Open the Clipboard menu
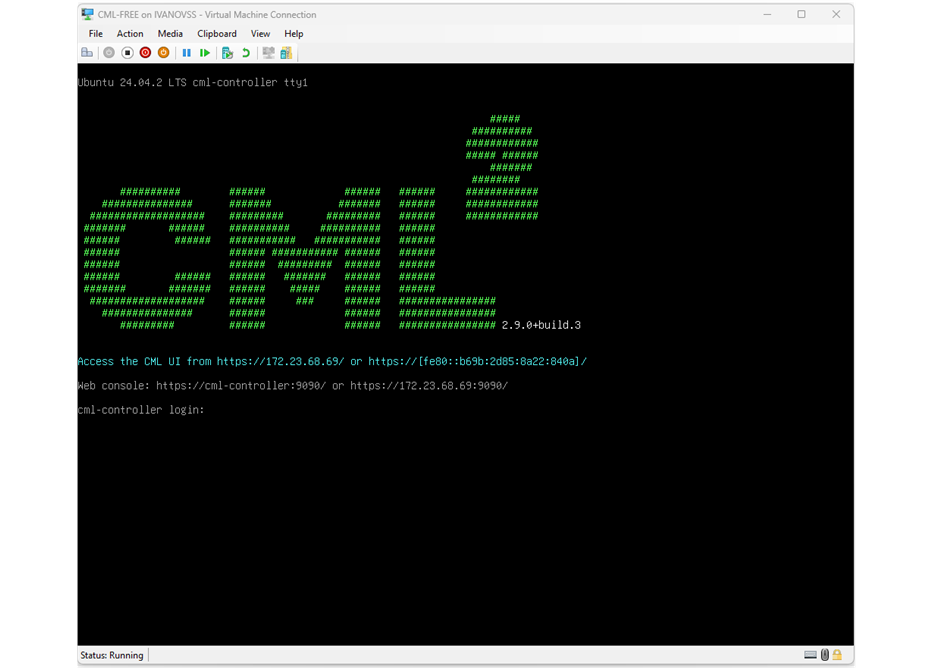This screenshot has width=933, height=668. (217, 34)
